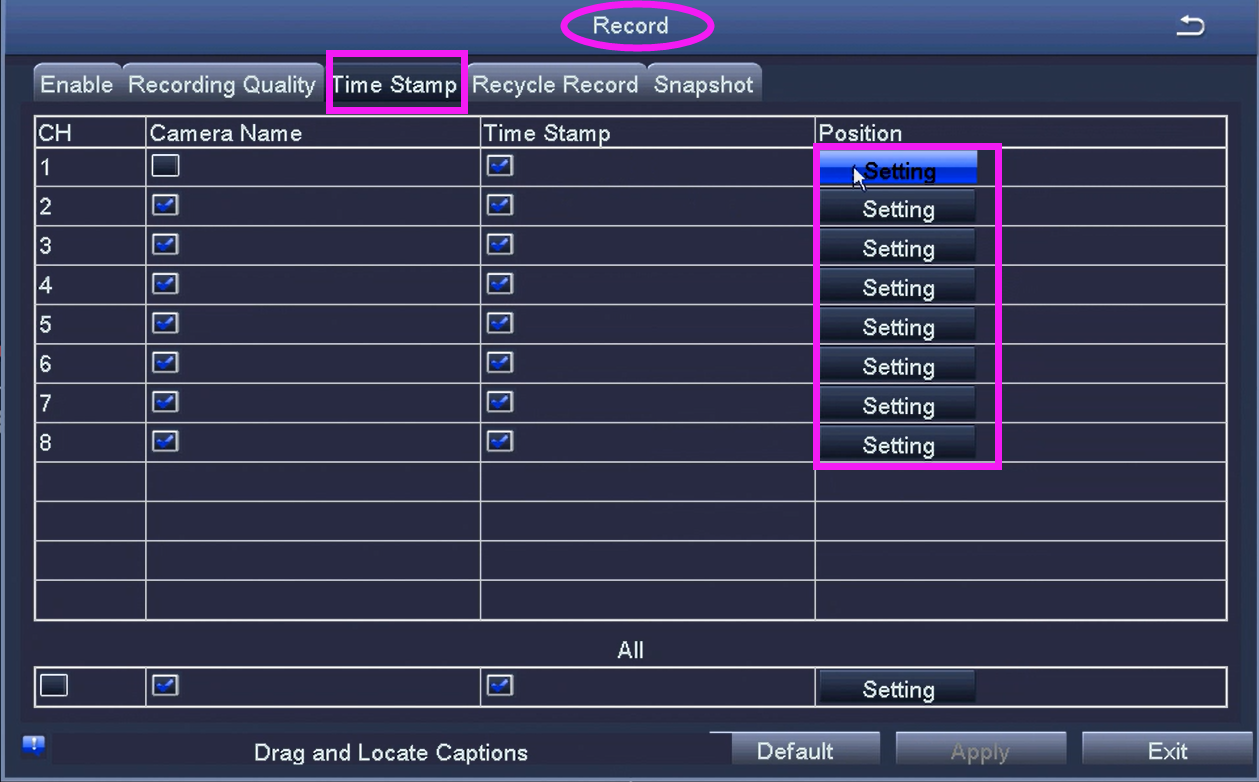Open the Recycle Record tab
The image size is (1259, 782).
[x=556, y=85]
